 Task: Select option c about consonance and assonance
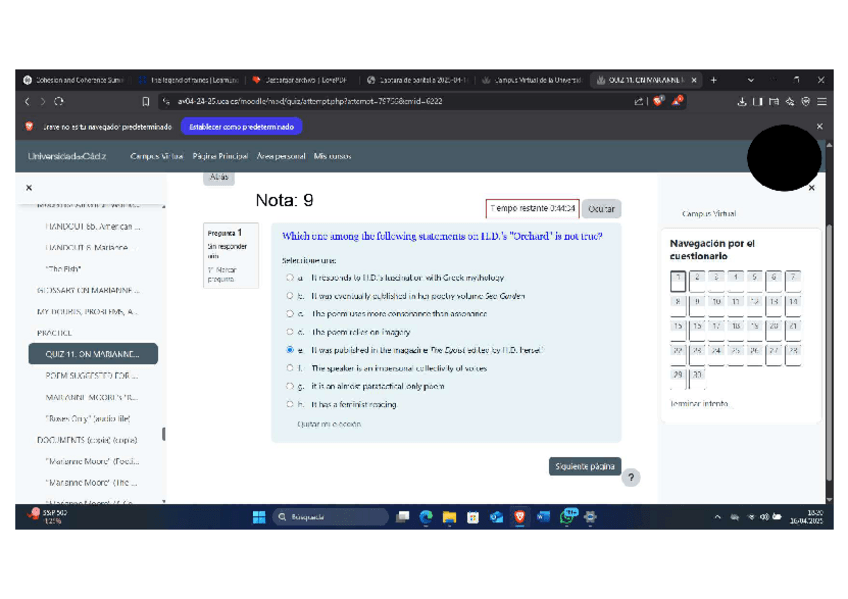(x=290, y=314)
